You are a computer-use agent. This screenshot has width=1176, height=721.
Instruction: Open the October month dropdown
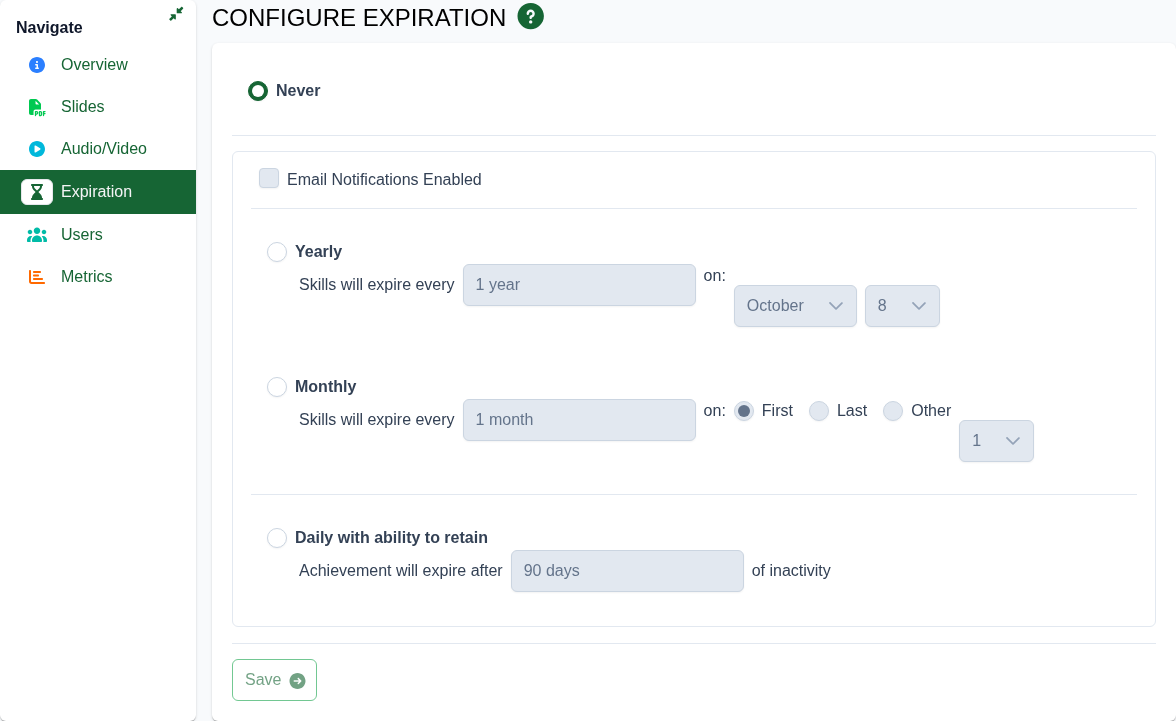coord(795,306)
